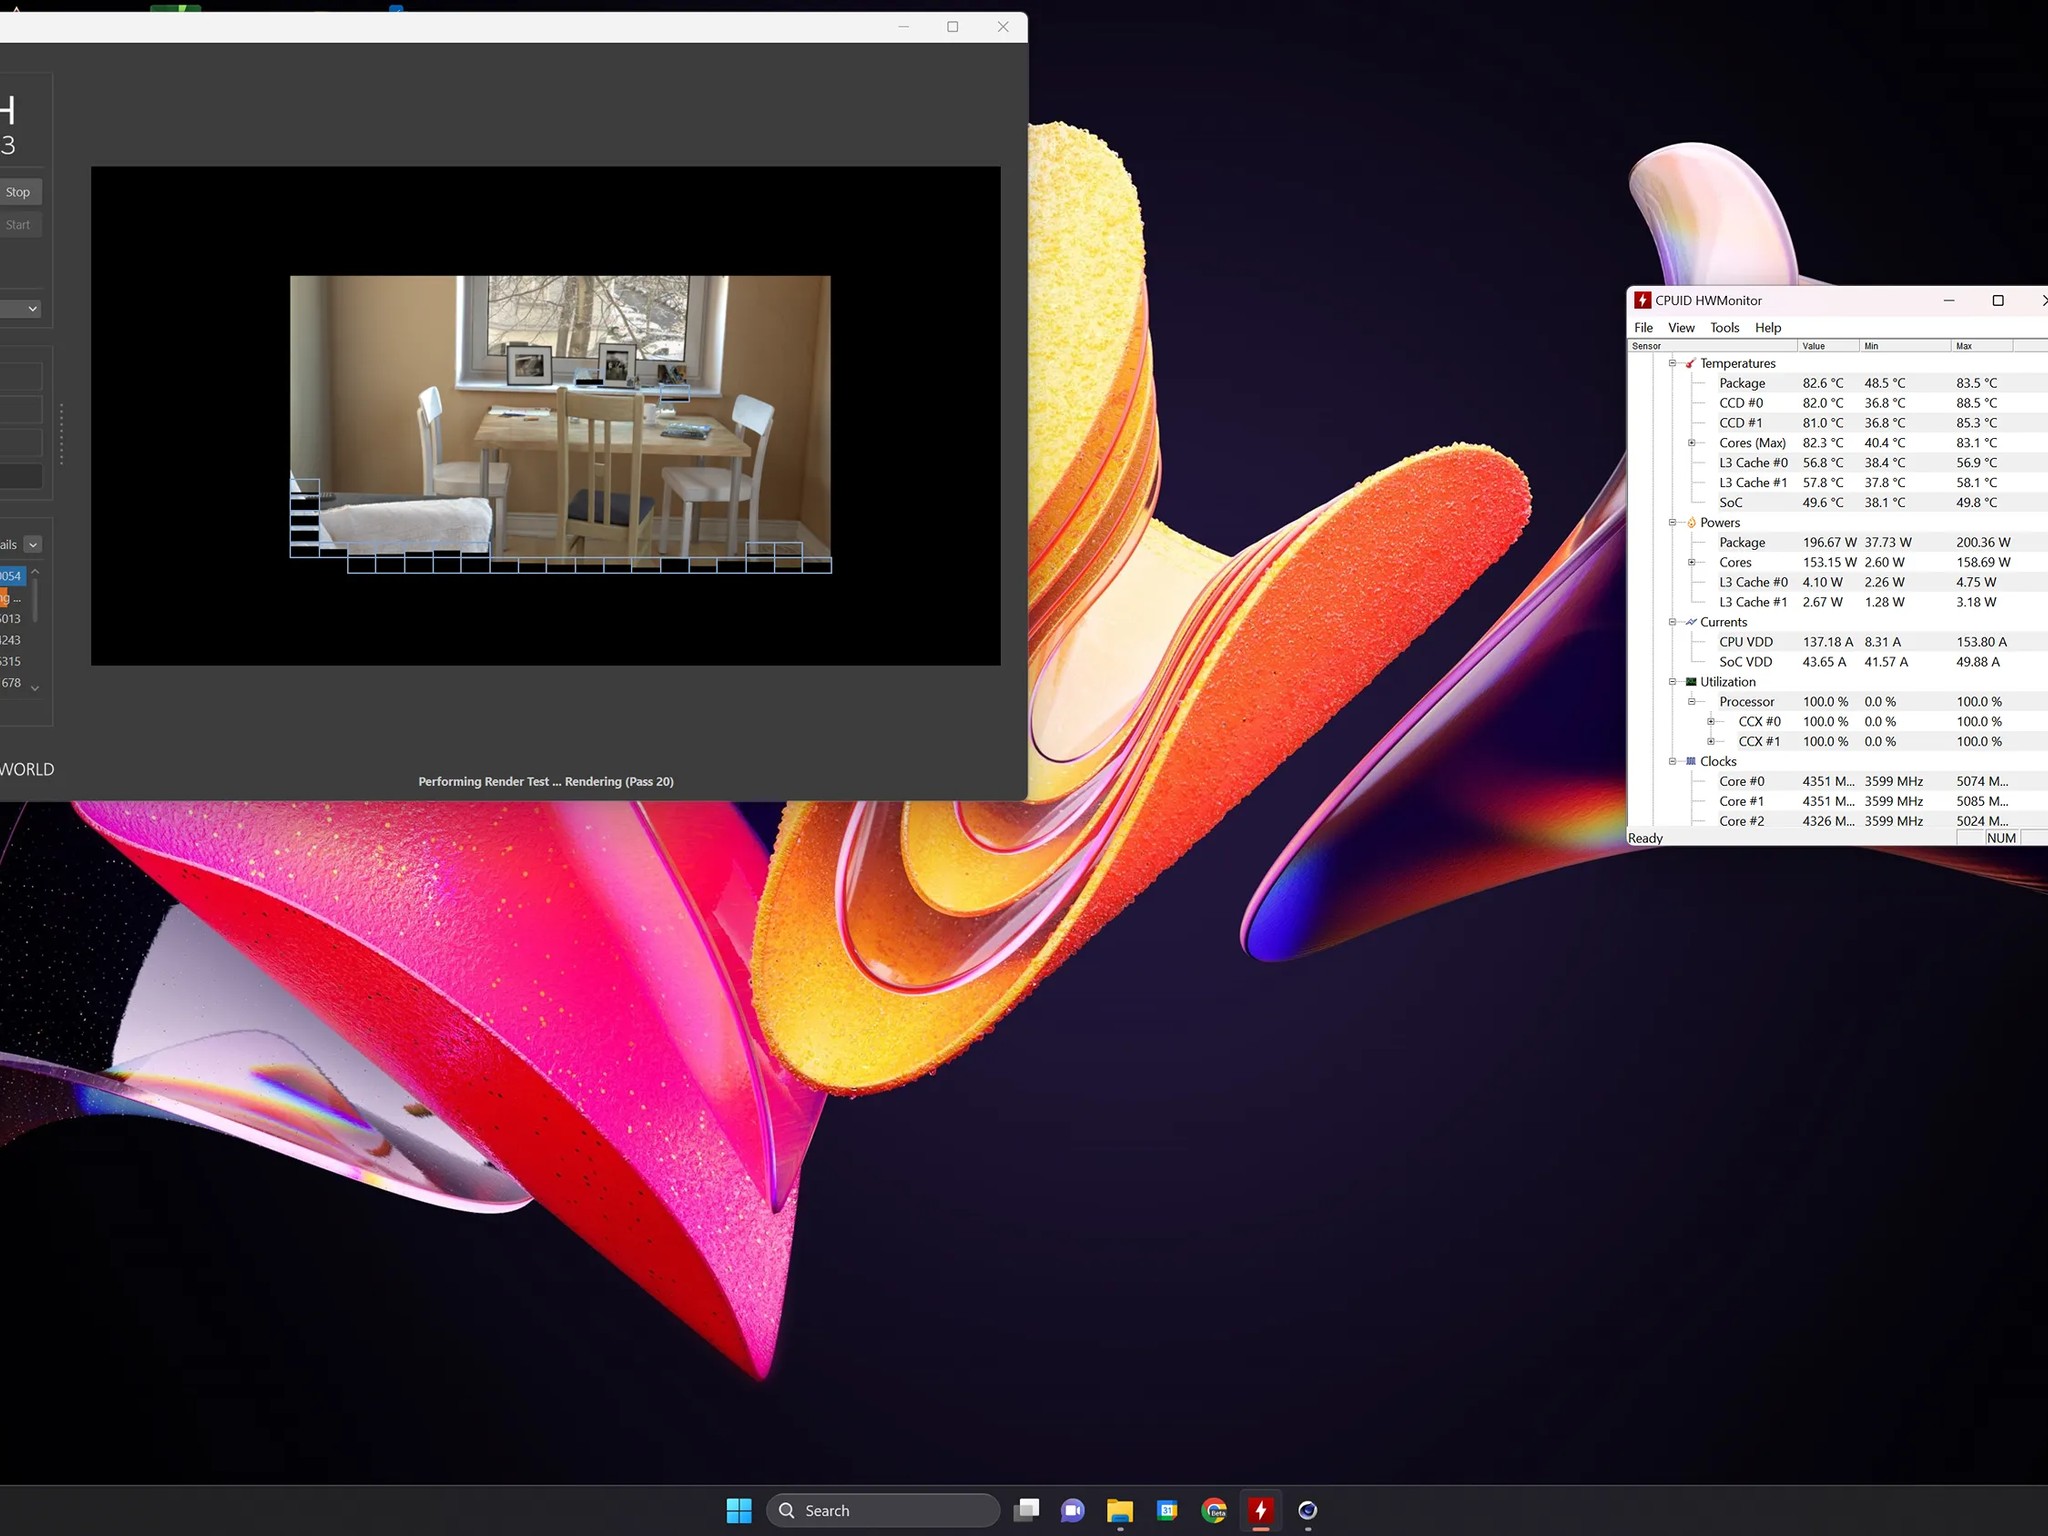Open the View menu in HWMonitor
The width and height of the screenshot is (2048, 1536).
coord(1681,327)
